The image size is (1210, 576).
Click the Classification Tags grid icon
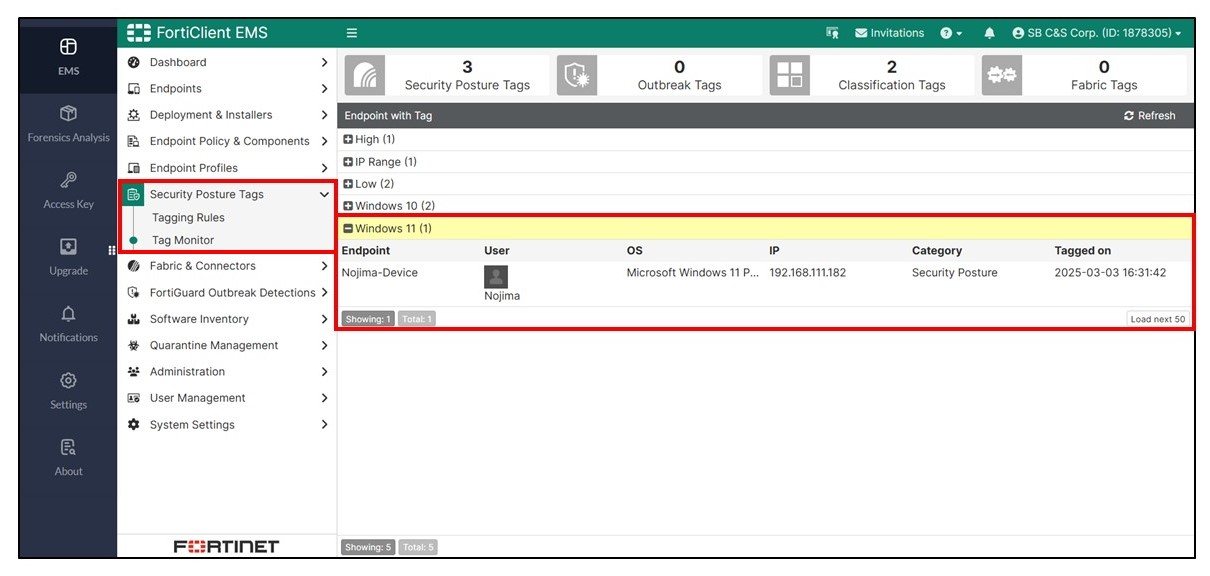[x=790, y=75]
